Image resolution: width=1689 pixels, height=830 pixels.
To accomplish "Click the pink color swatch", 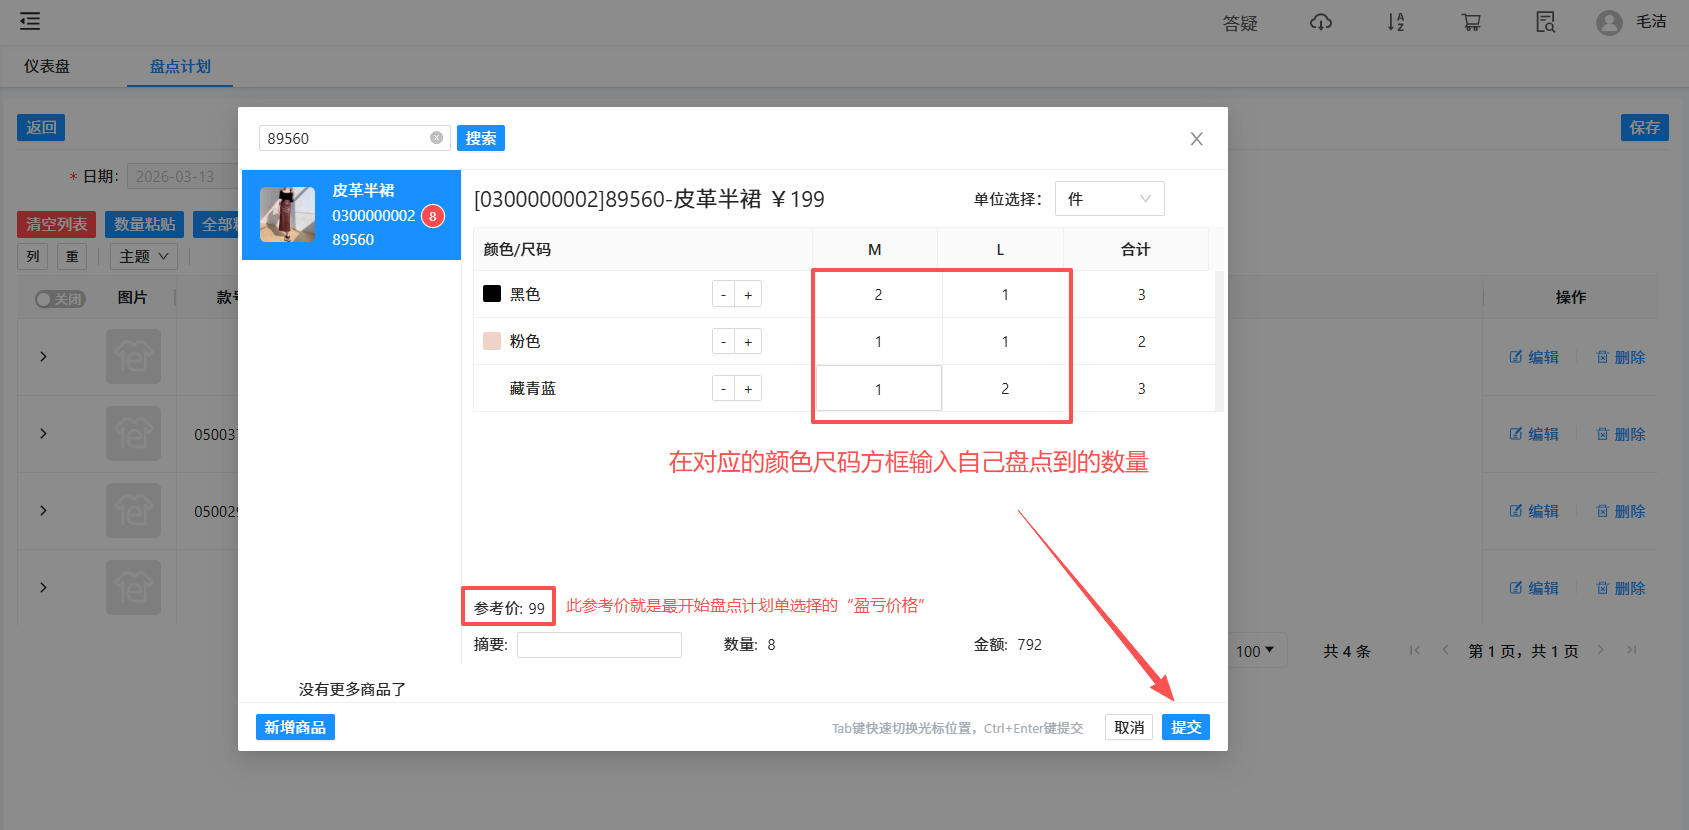I will pyautogui.click(x=492, y=340).
